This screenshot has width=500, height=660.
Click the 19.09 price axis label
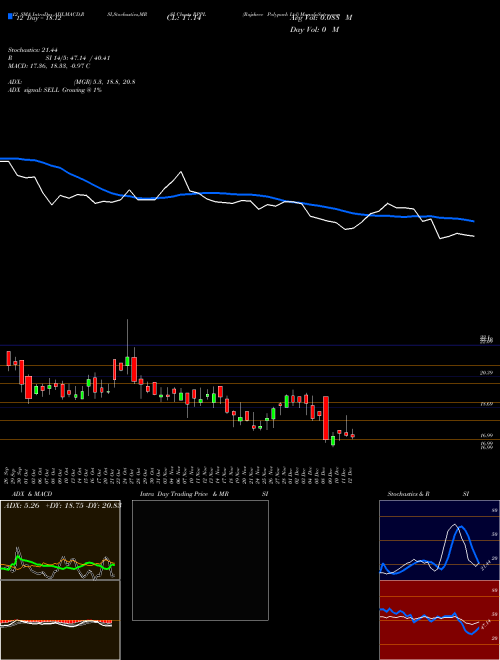[486, 404]
